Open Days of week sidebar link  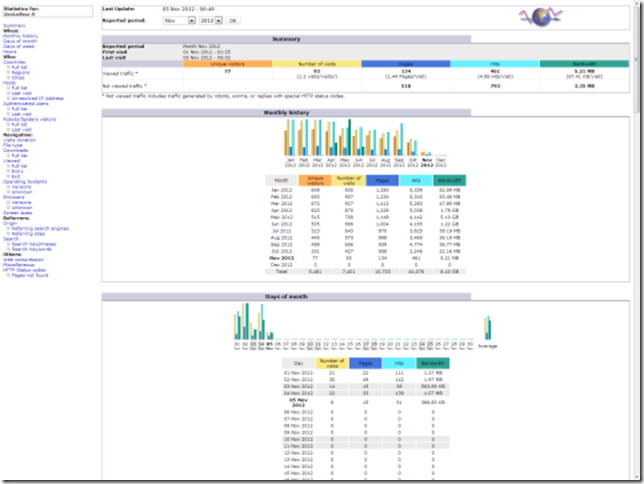[19, 46]
